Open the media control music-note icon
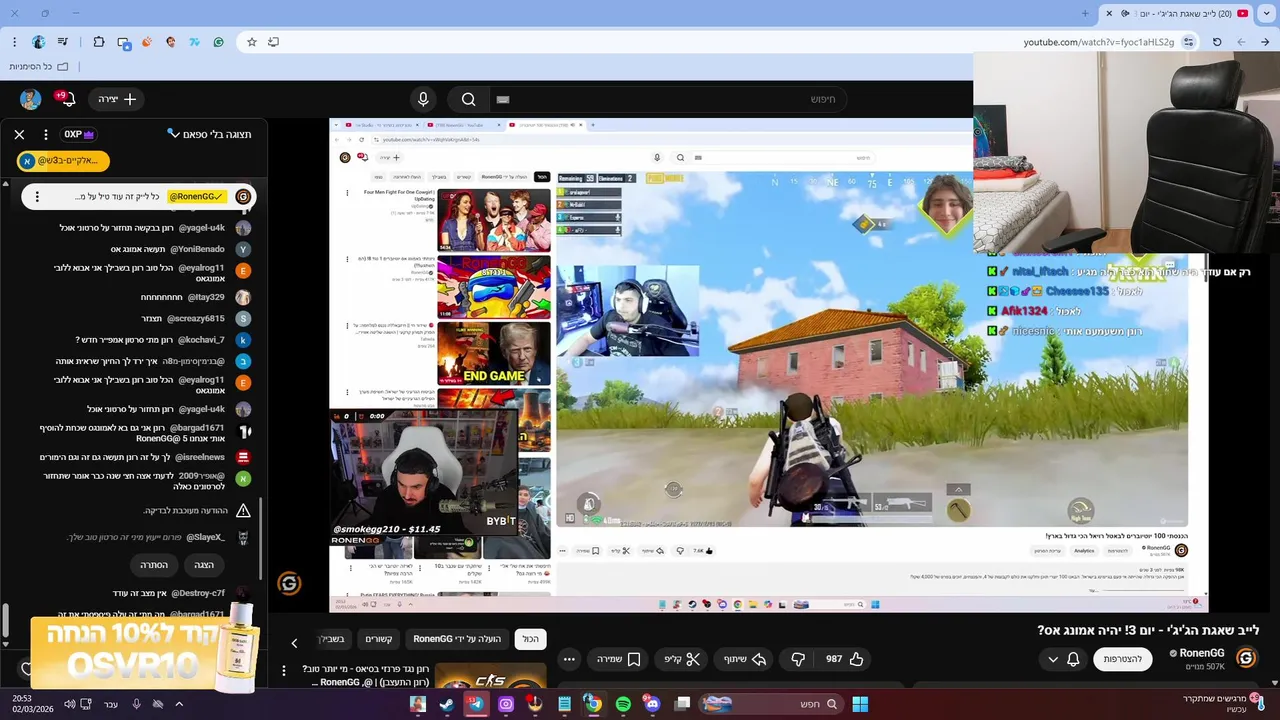The image size is (1280, 720). (64, 42)
